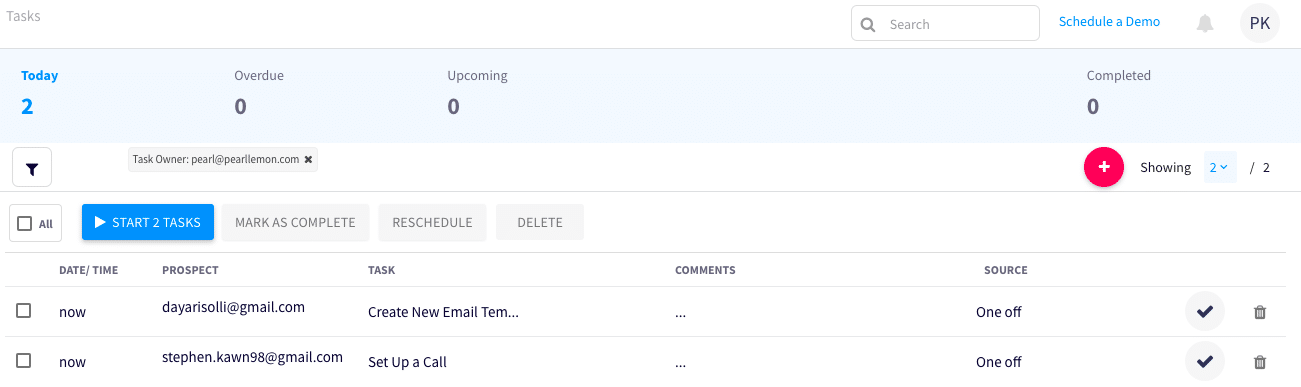Switch to the Upcoming tab
The image size is (1301, 387).
(x=477, y=93)
